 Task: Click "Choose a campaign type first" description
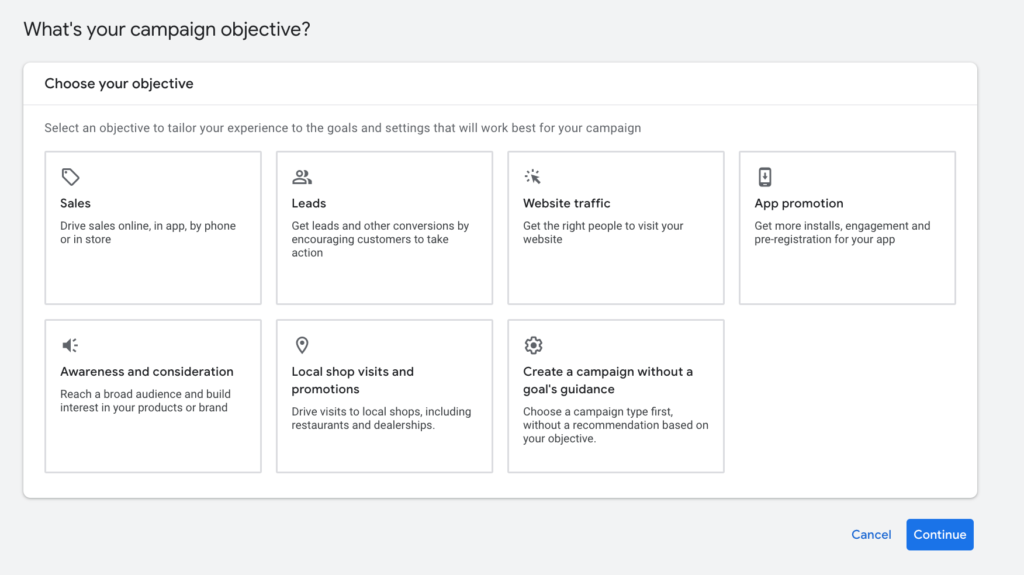point(616,425)
